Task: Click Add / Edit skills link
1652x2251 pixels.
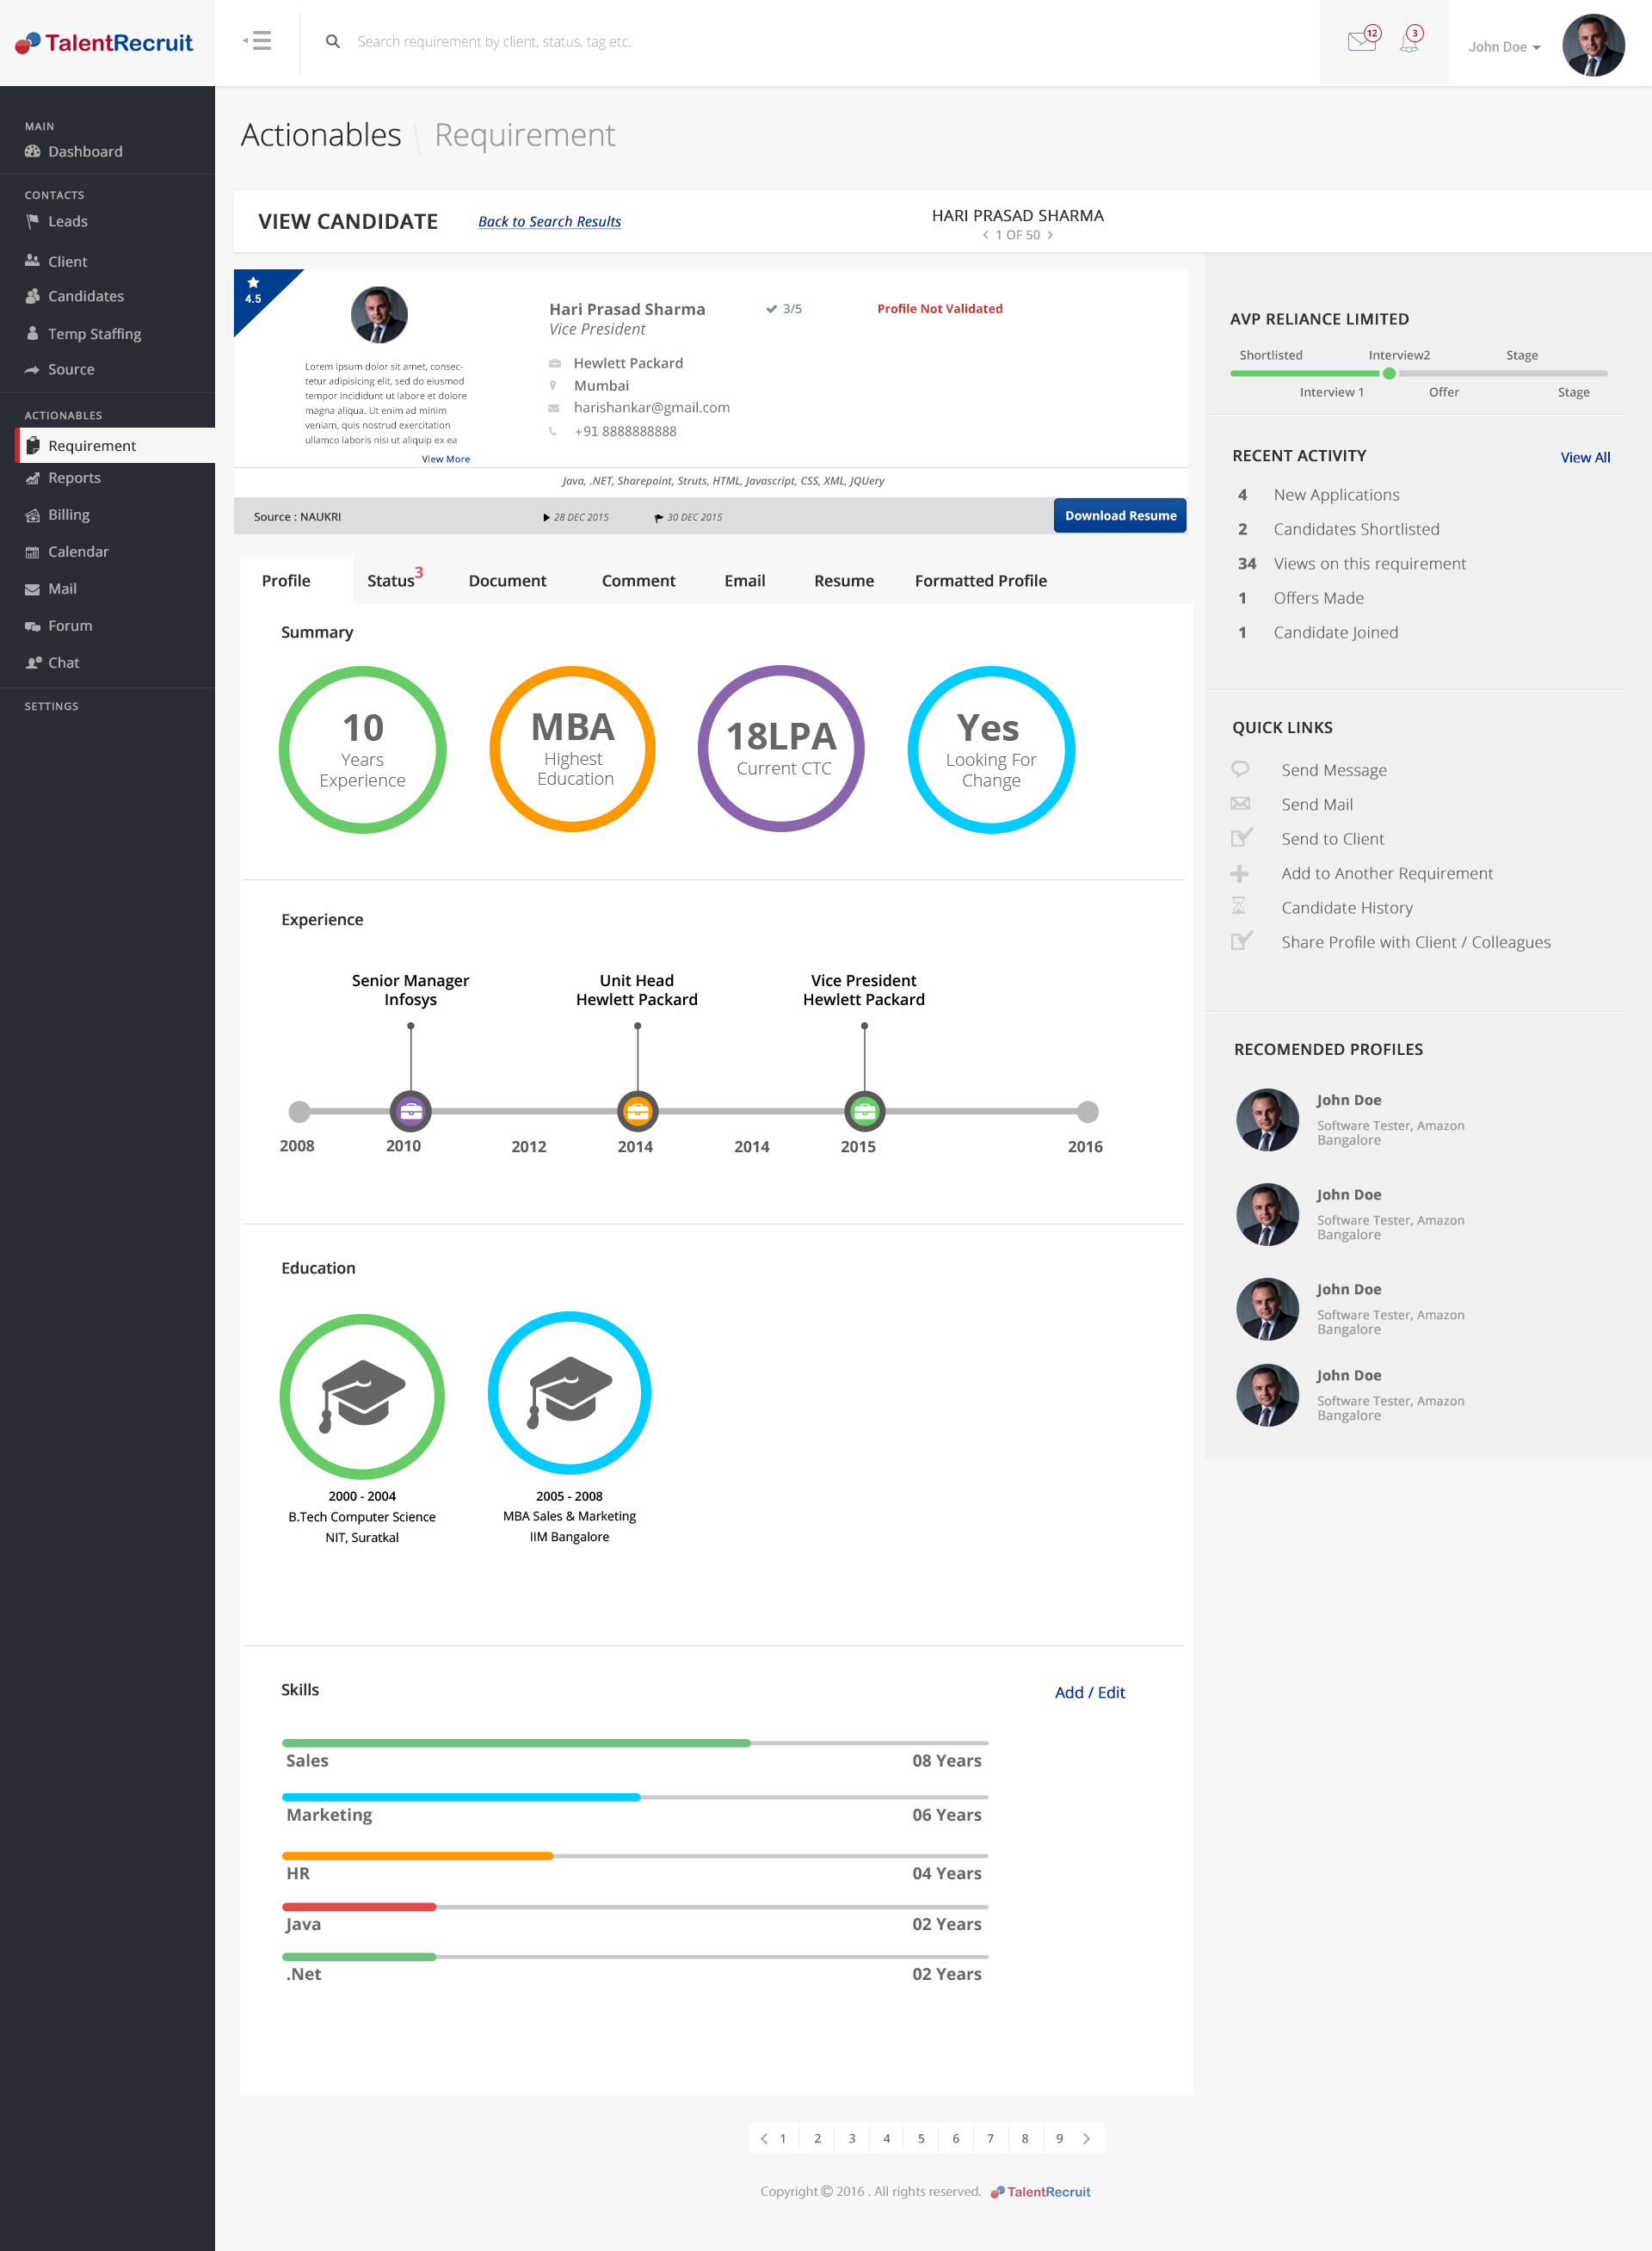Action: [1089, 1692]
